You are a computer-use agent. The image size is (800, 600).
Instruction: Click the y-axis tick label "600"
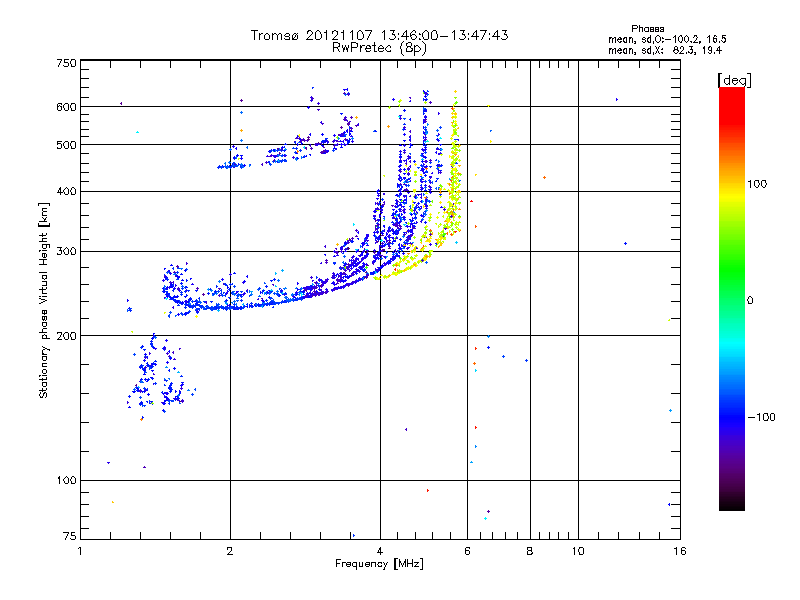66,107
